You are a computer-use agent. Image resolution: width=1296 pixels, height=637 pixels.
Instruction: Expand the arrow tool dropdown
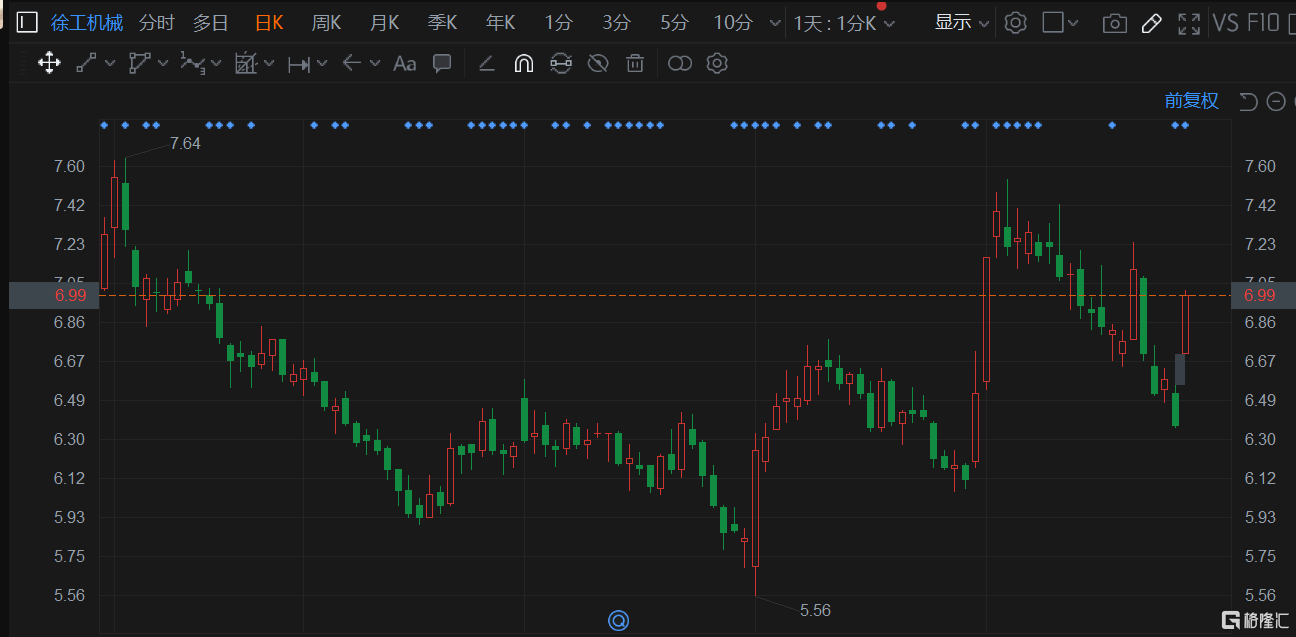click(x=374, y=64)
